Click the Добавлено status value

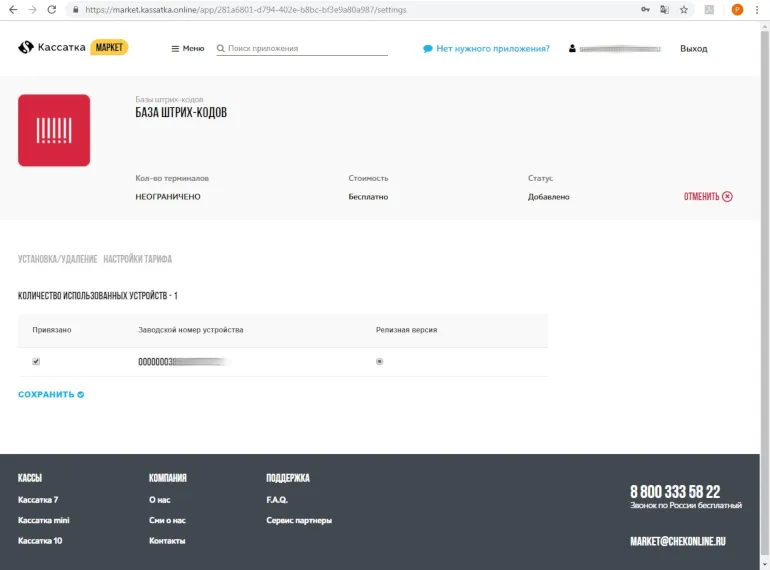pos(549,197)
